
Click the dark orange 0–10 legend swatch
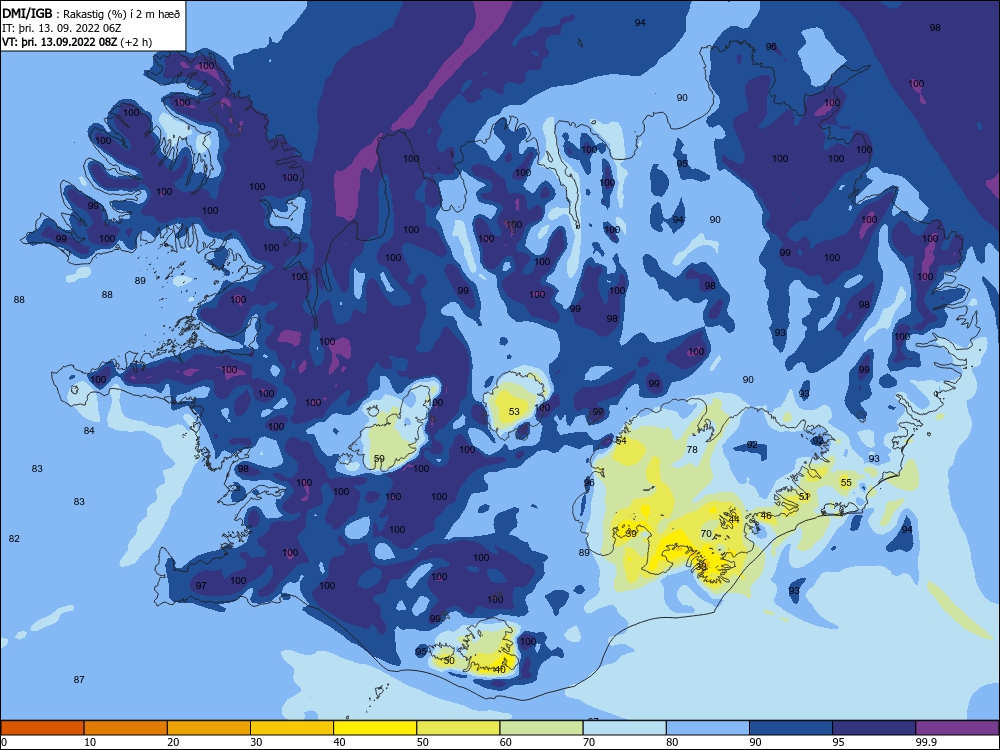(x=42, y=728)
